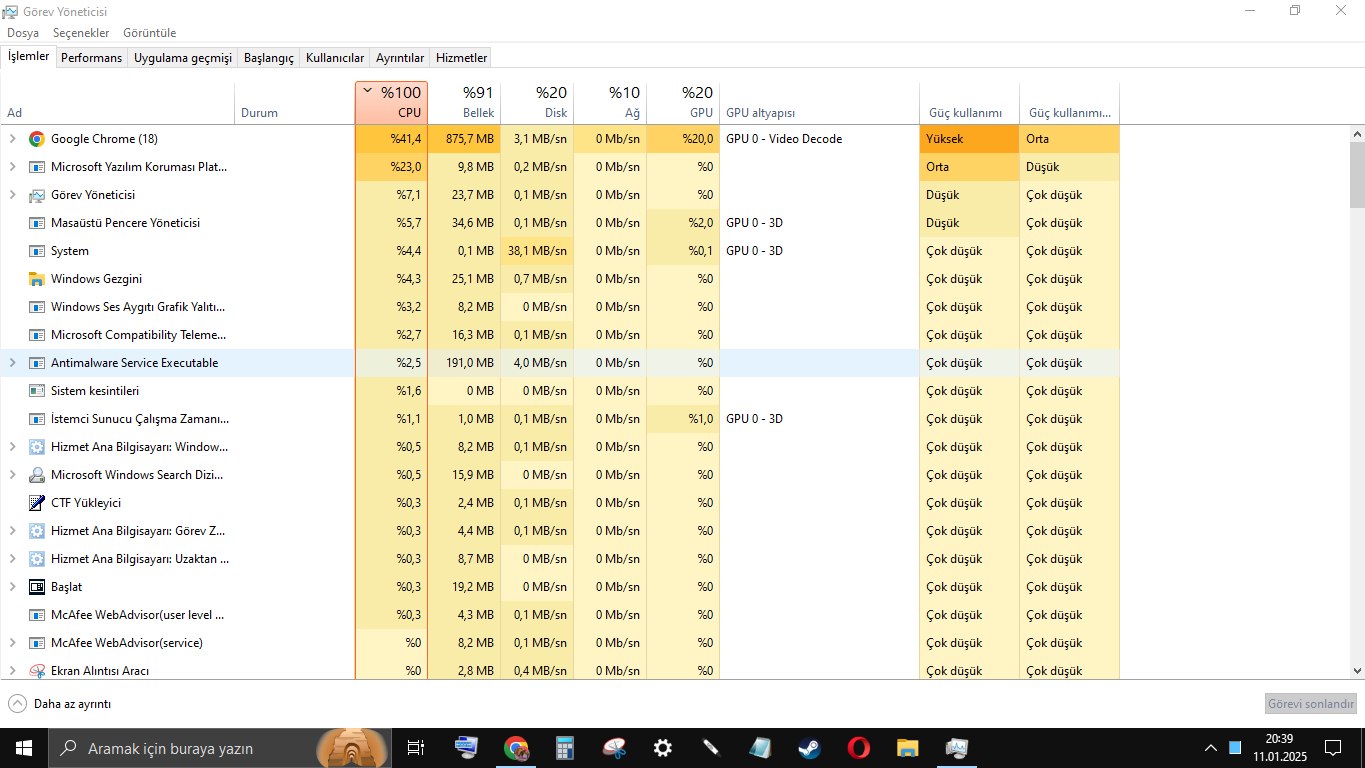
Task: Click the Daha az ayrıntı button
Action: (60, 704)
